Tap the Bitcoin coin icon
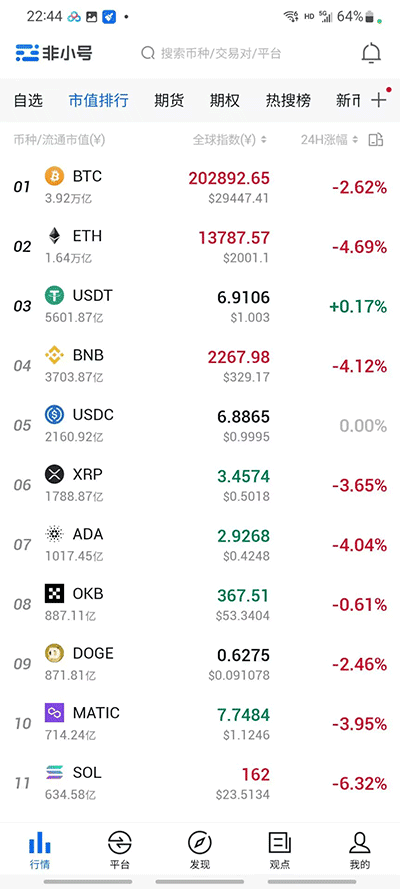Image resolution: width=400 pixels, height=889 pixels. coord(55,176)
